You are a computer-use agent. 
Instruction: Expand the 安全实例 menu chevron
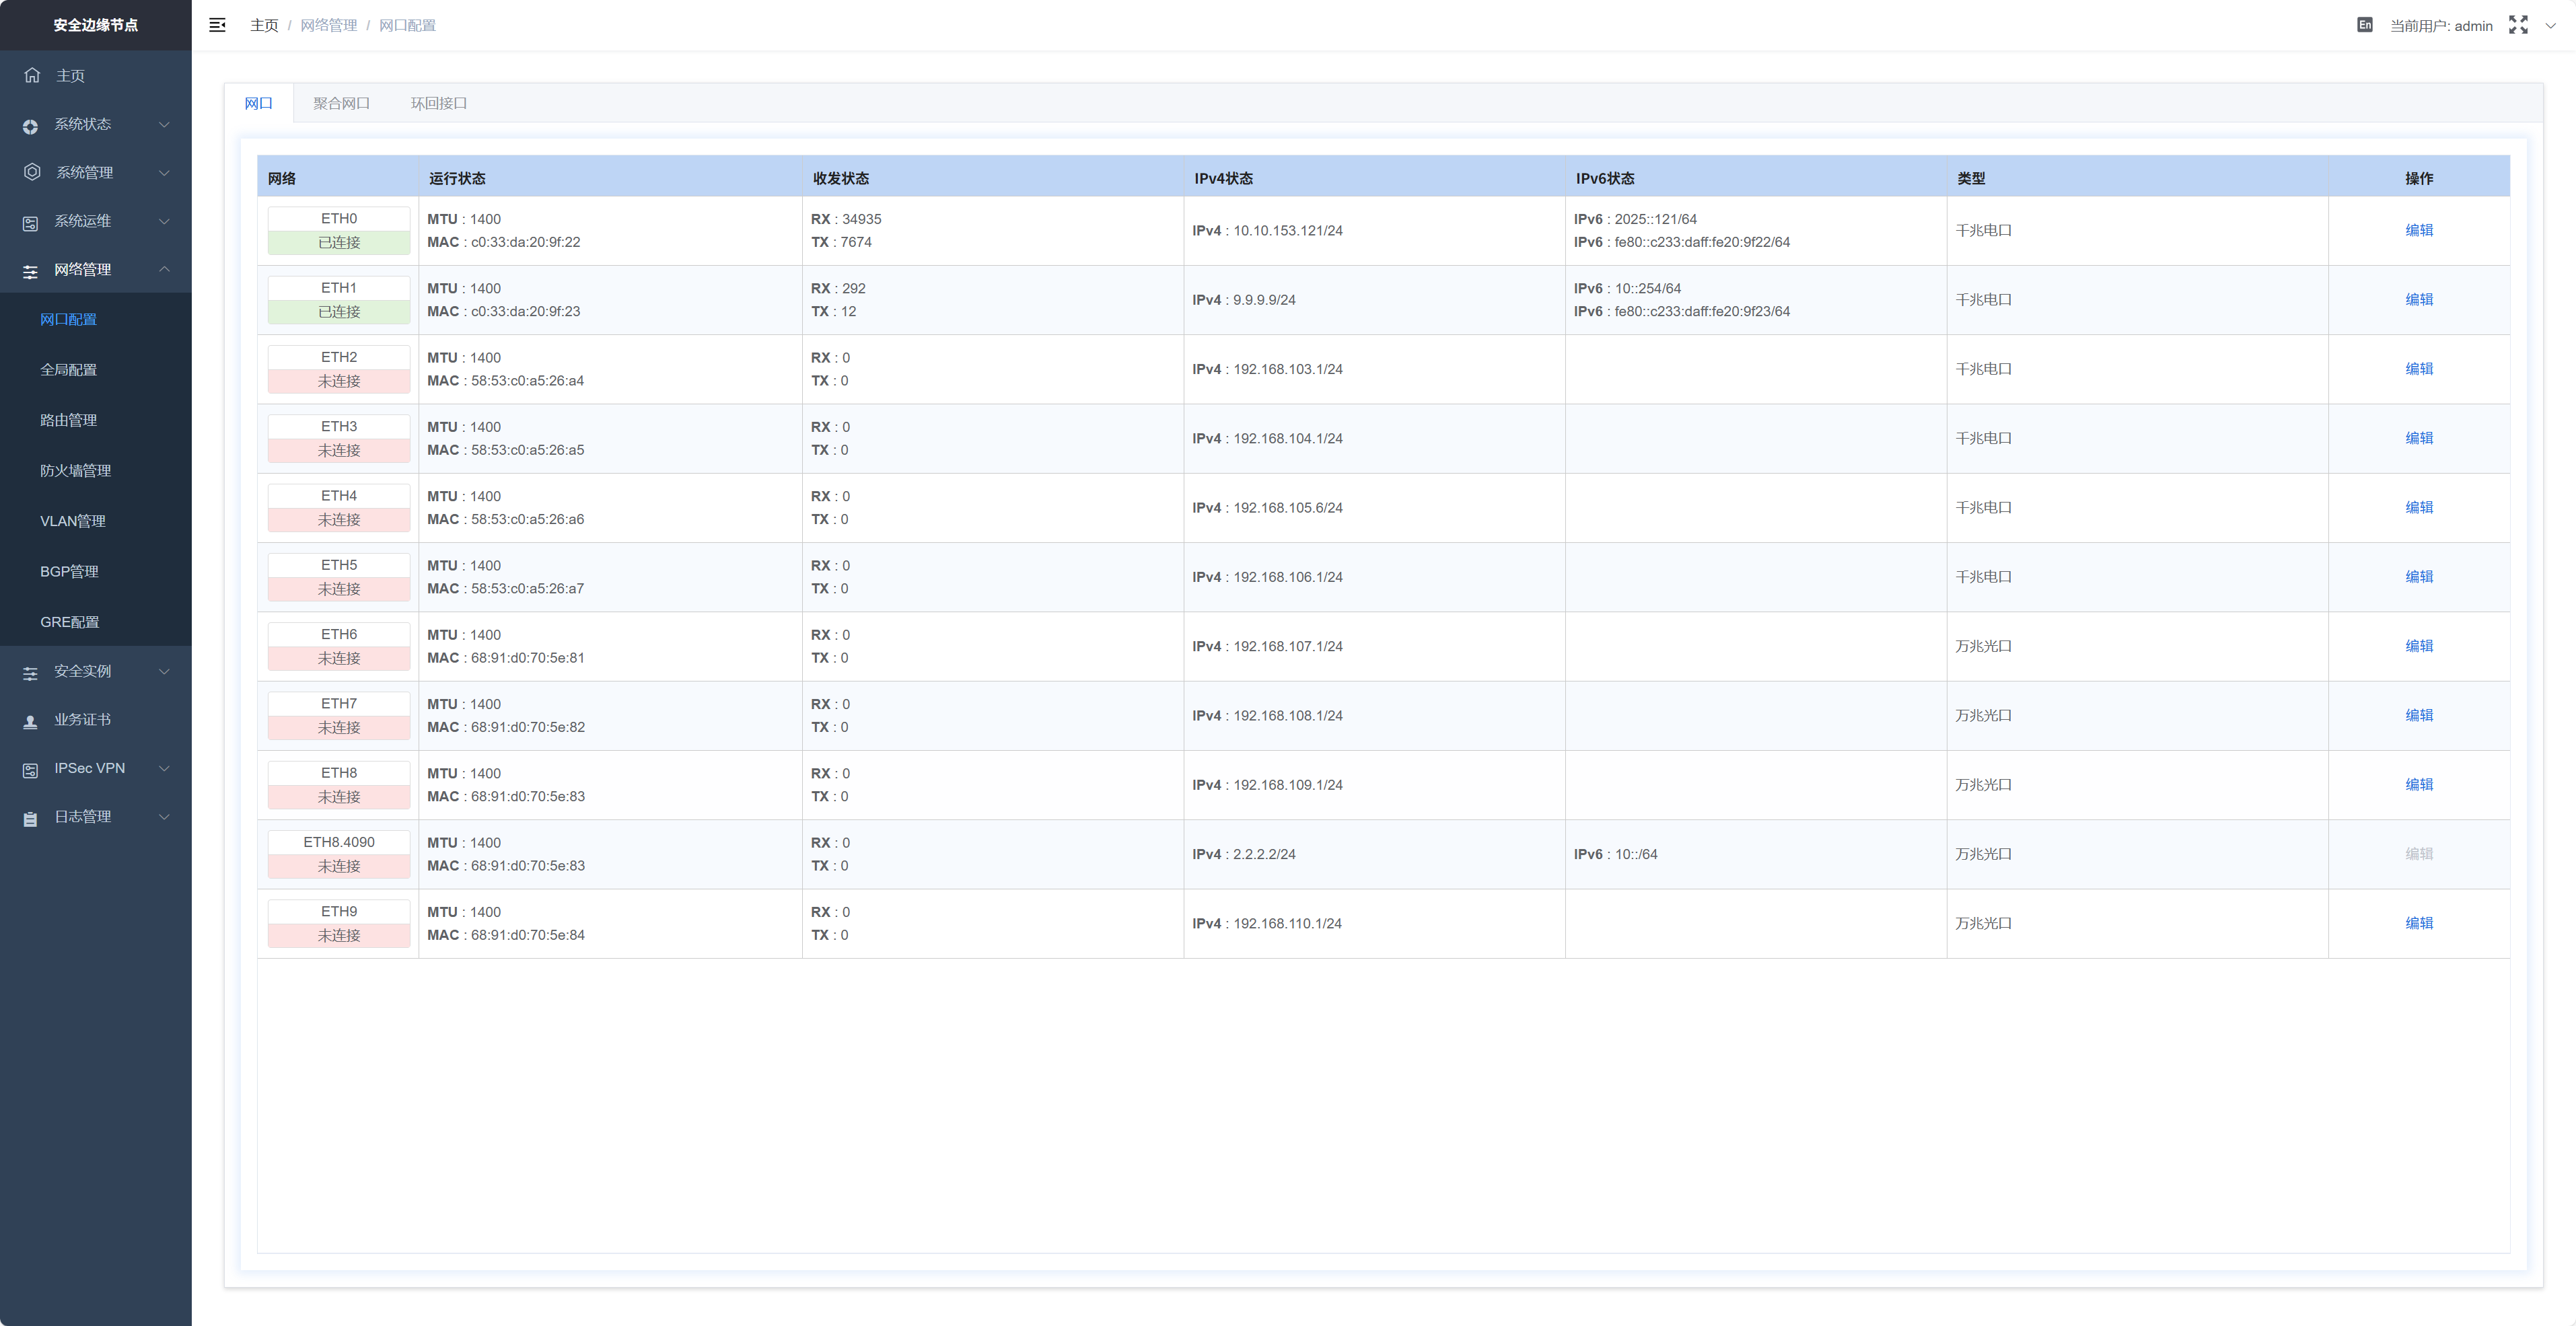click(164, 671)
